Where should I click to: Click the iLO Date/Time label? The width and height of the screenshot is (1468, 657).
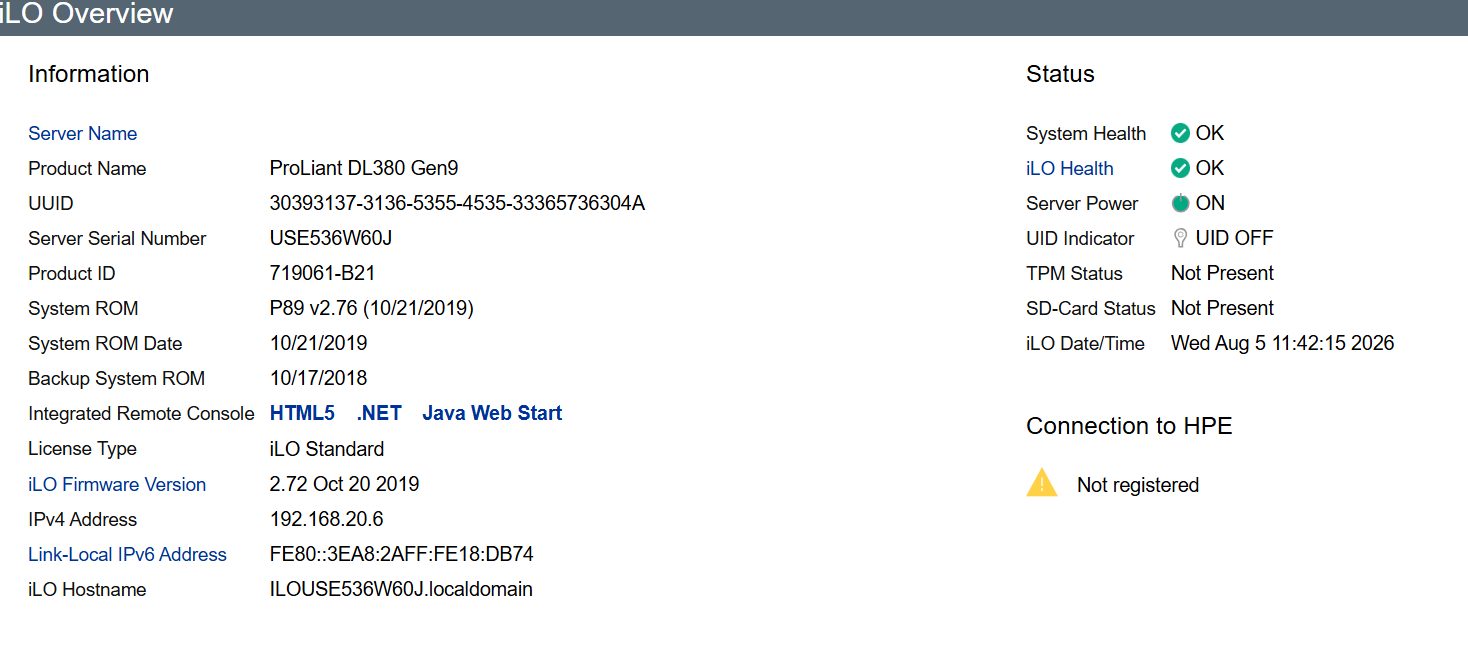pyautogui.click(x=1085, y=343)
